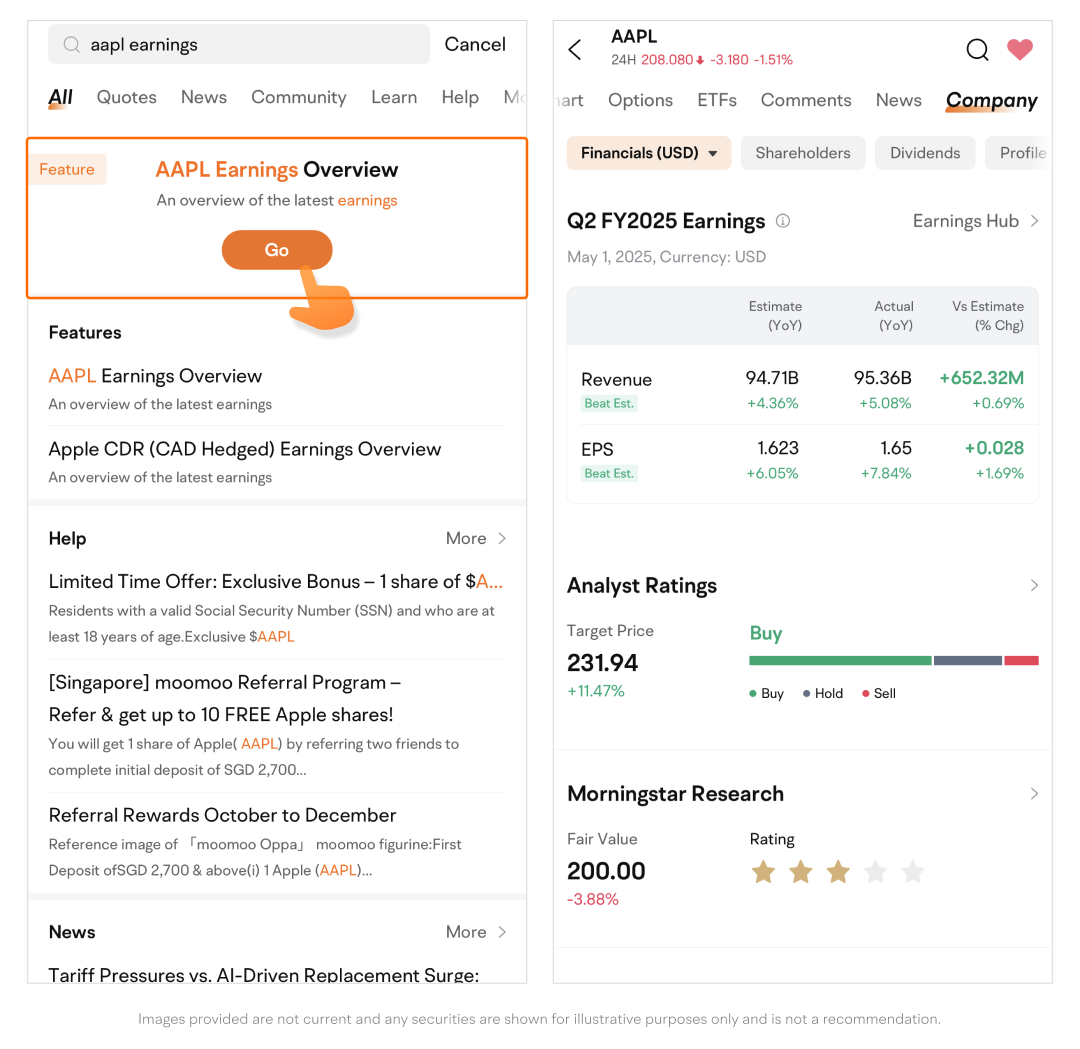Viewport: 1080px width, 1049px height.
Task: Click the 'aapl earnings' search input field
Action: tap(250, 45)
